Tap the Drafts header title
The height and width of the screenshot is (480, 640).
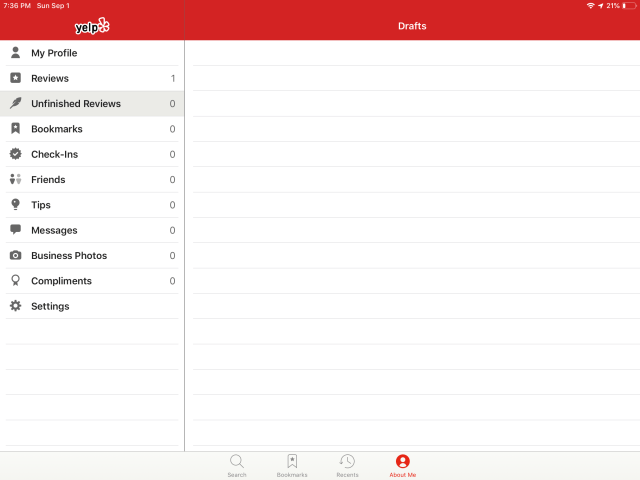tap(412, 26)
